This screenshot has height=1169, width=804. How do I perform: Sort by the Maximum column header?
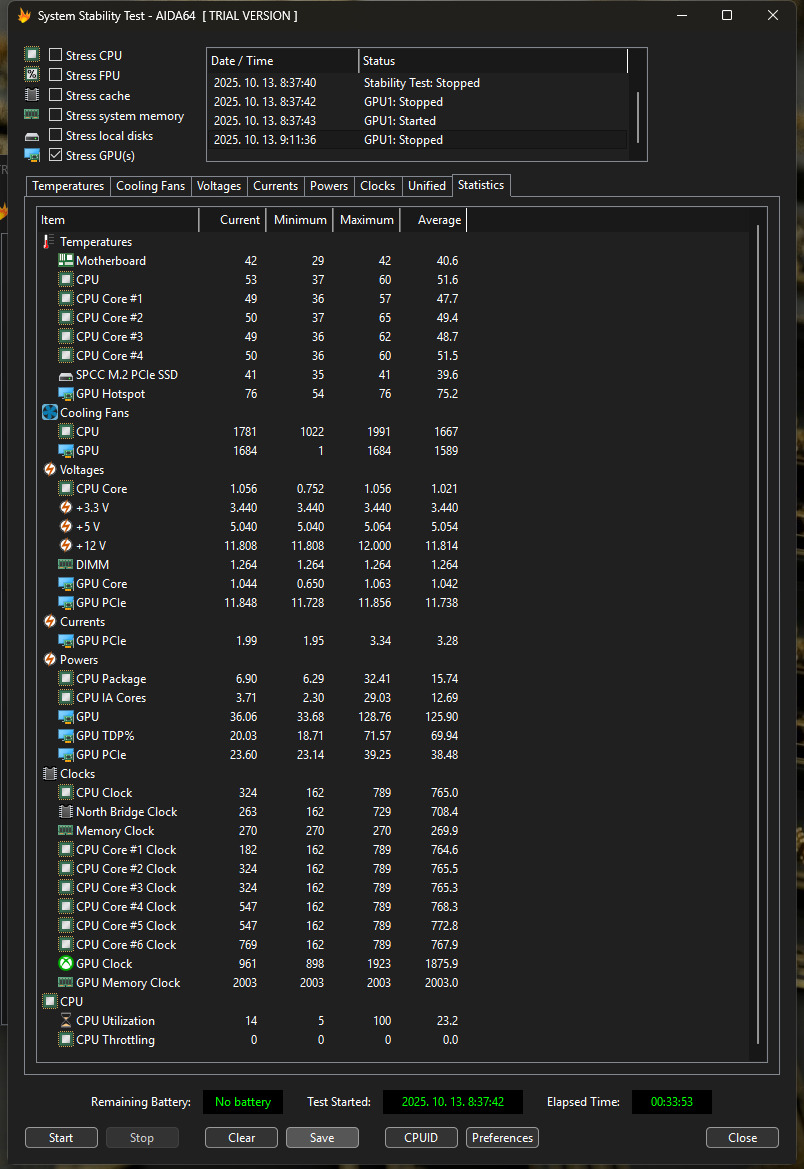coord(366,220)
